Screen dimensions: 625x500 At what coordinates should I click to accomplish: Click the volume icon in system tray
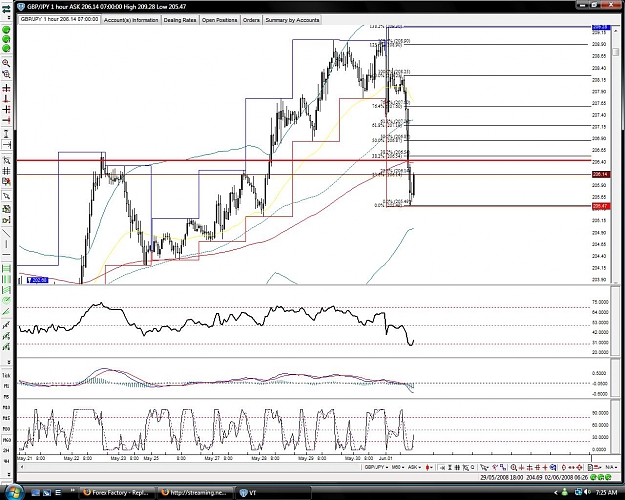(586, 492)
